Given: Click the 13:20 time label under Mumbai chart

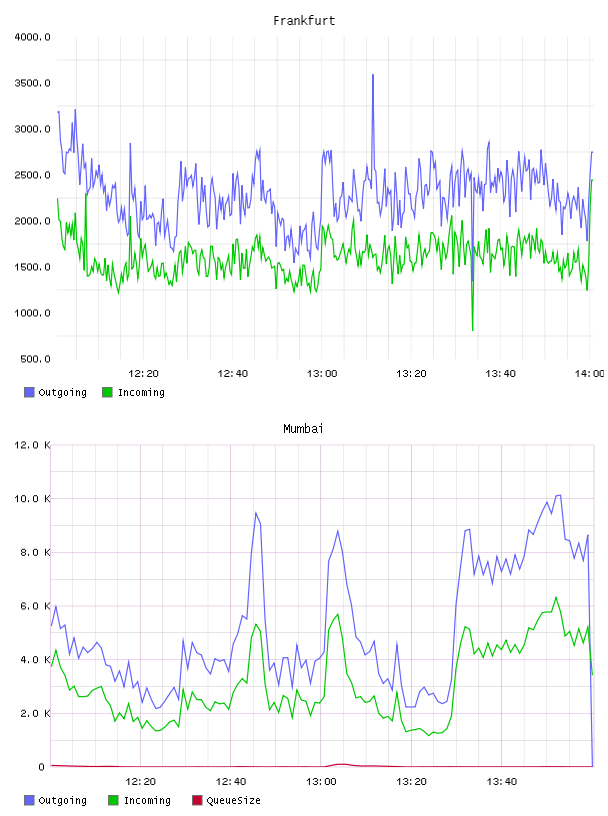Looking at the screenshot, I should 411,782.
